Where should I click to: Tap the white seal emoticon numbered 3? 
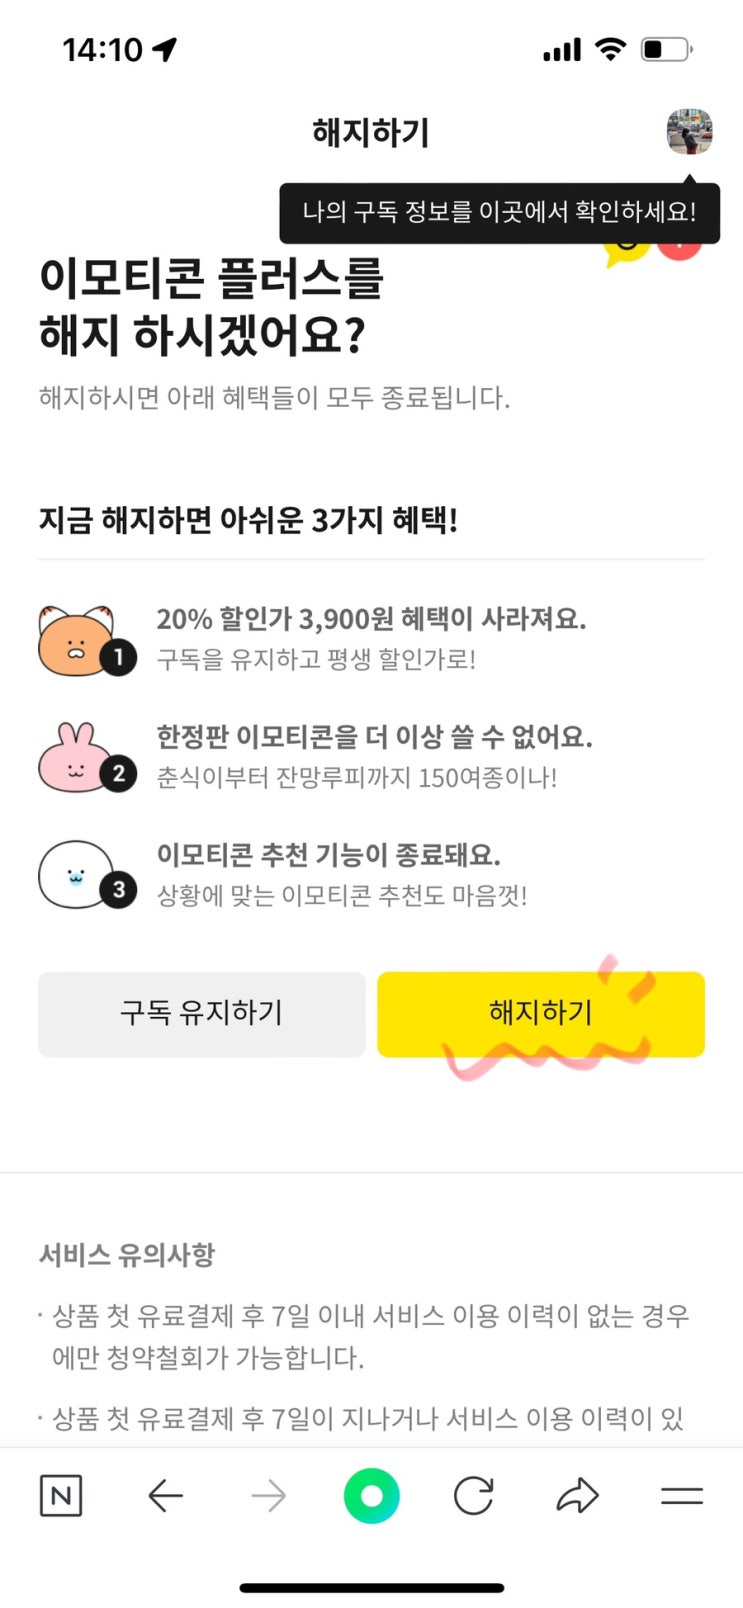pos(78,875)
